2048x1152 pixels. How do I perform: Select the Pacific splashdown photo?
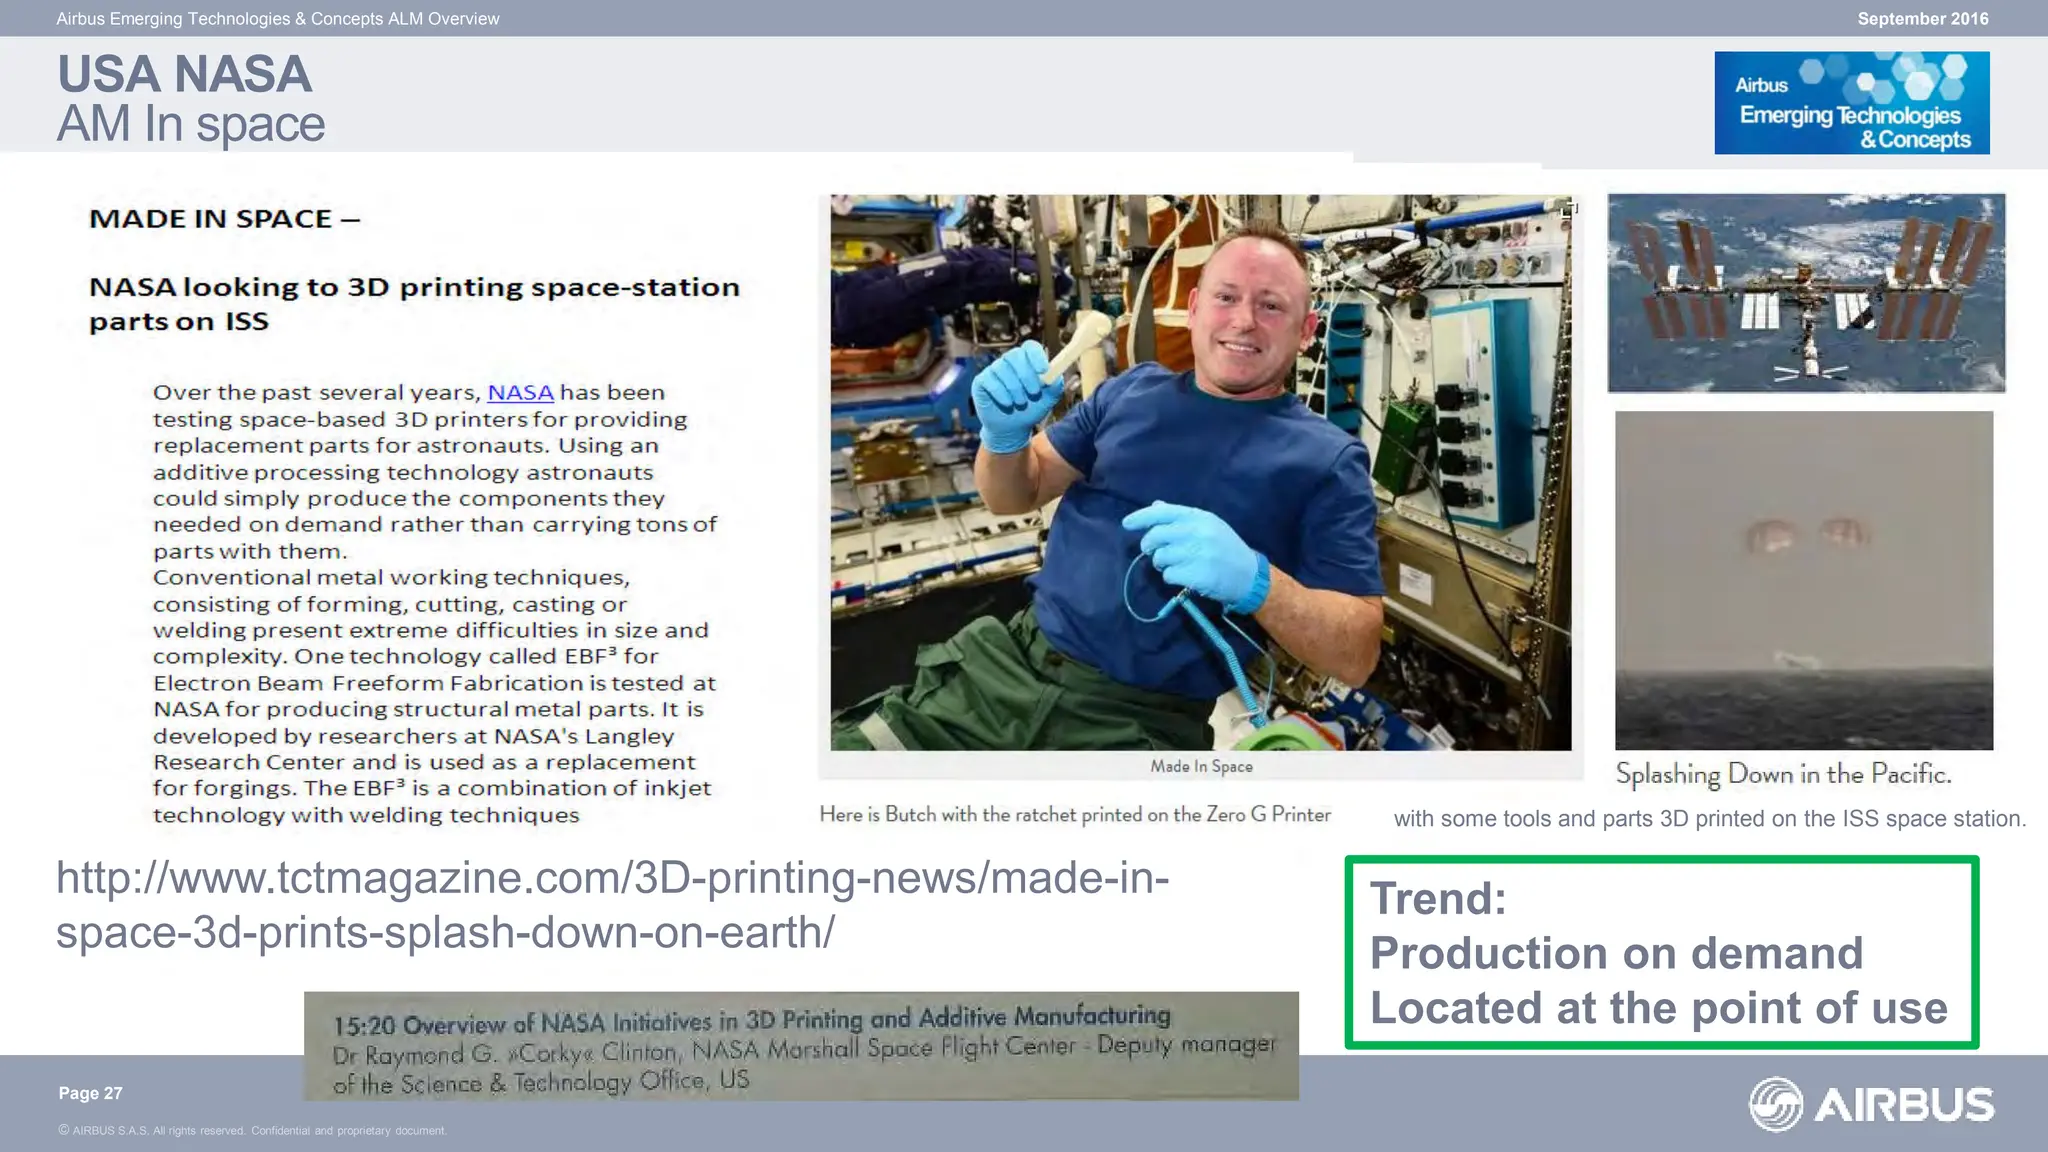coord(1804,580)
